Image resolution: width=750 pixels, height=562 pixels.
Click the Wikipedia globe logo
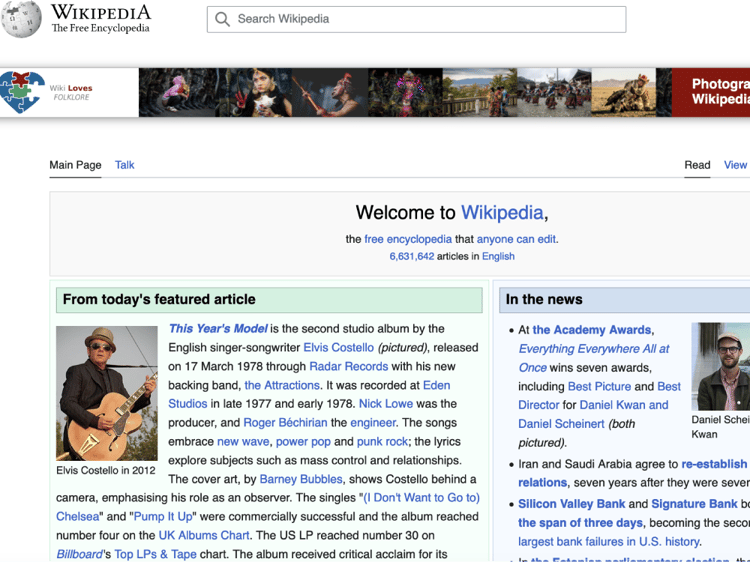[22, 19]
